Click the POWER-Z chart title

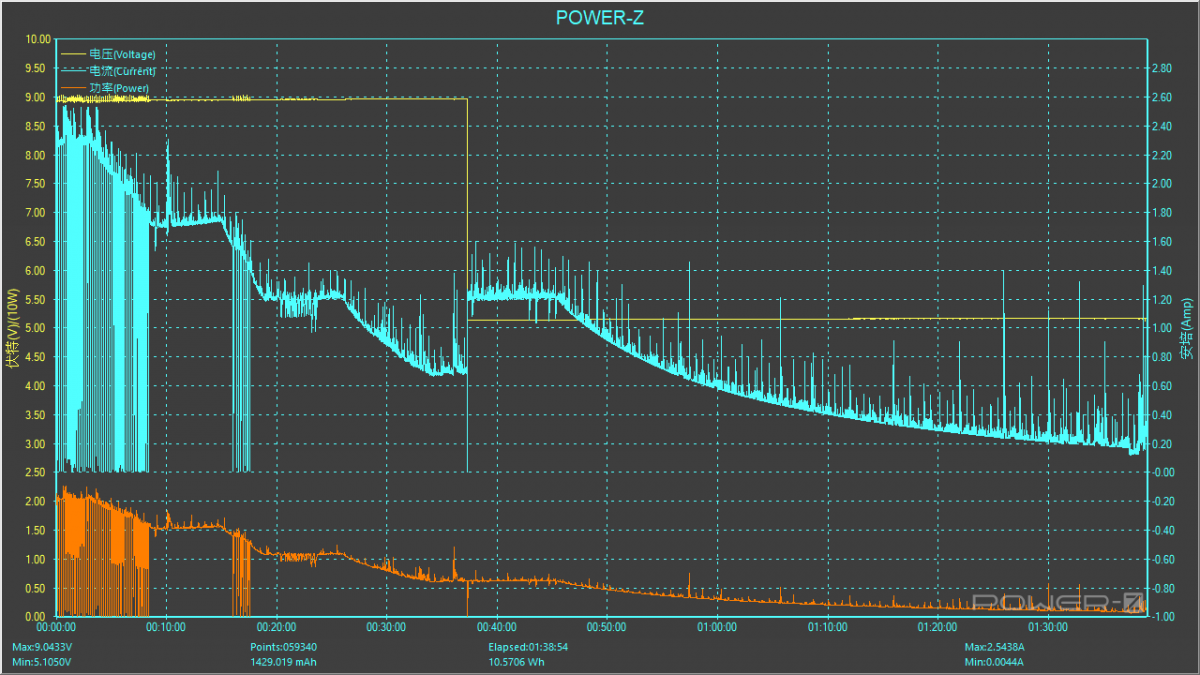(600, 18)
